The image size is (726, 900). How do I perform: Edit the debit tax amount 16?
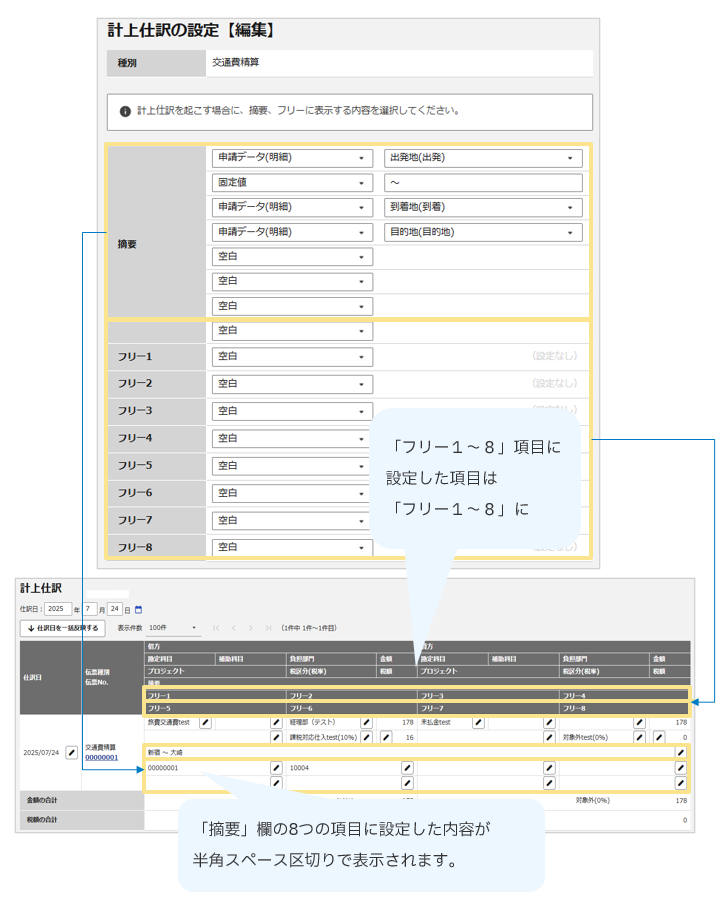point(386,737)
